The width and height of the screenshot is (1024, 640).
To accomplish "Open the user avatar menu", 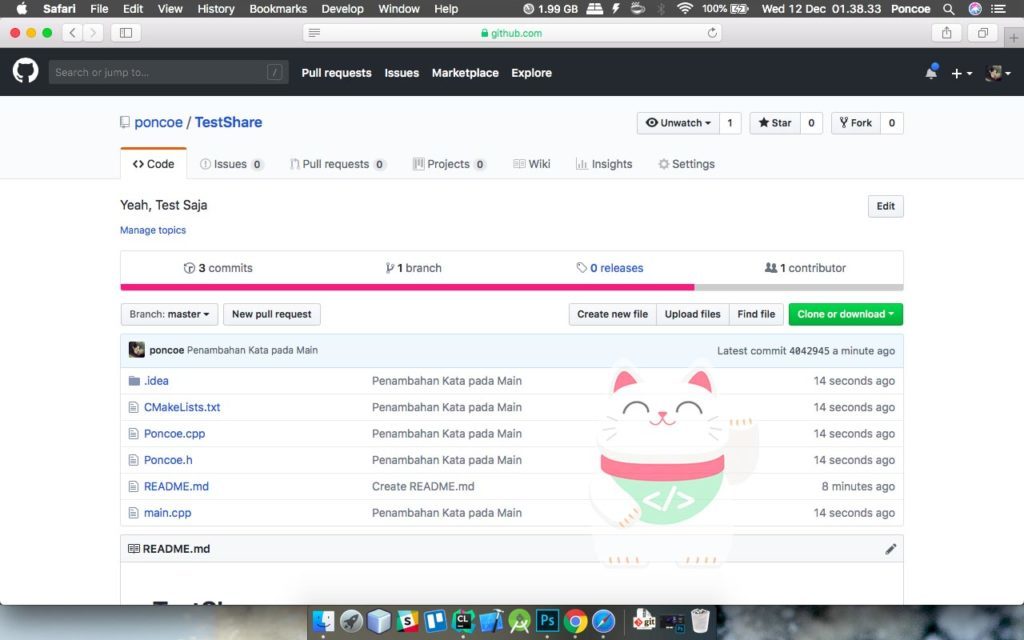I will tap(998, 73).
